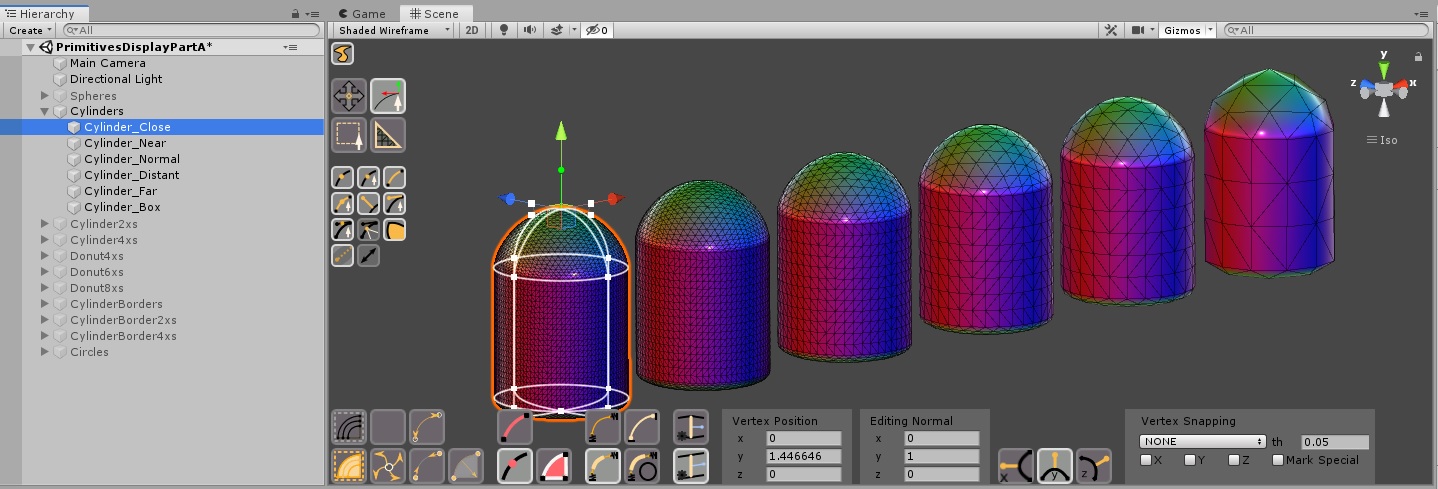
Task: Open the Vertex Snapping NONE dropdown
Action: pyautogui.click(x=1203, y=441)
